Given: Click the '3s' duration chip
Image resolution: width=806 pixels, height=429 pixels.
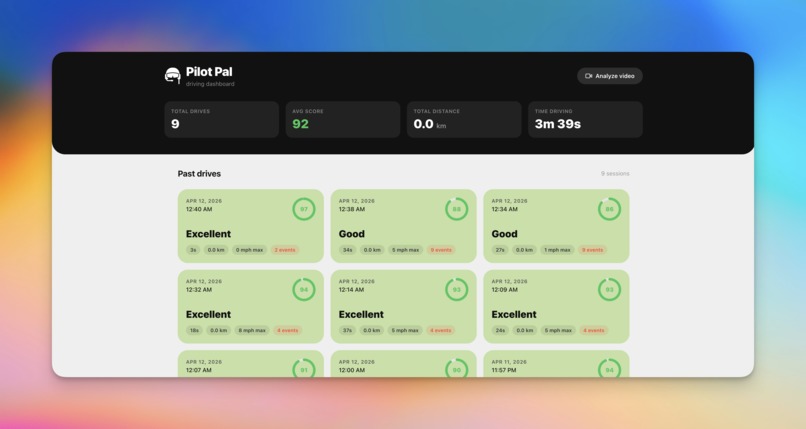Looking at the screenshot, I should [x=193, y=250].
